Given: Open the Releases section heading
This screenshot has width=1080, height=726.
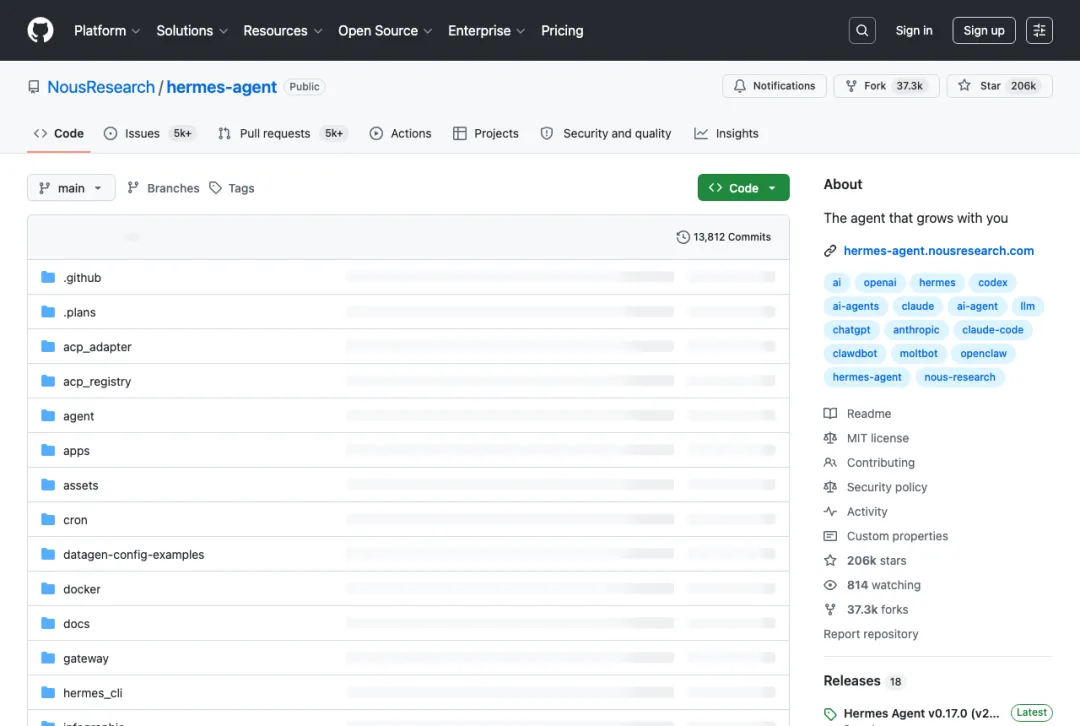Looking at the screenshot, I should click(852, 681).
